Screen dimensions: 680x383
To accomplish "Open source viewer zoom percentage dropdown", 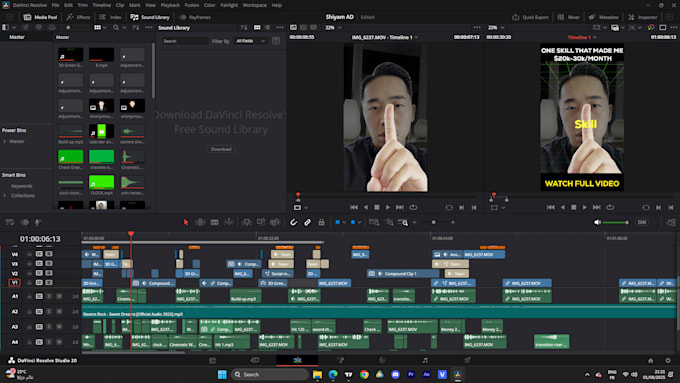I will 333,27.
